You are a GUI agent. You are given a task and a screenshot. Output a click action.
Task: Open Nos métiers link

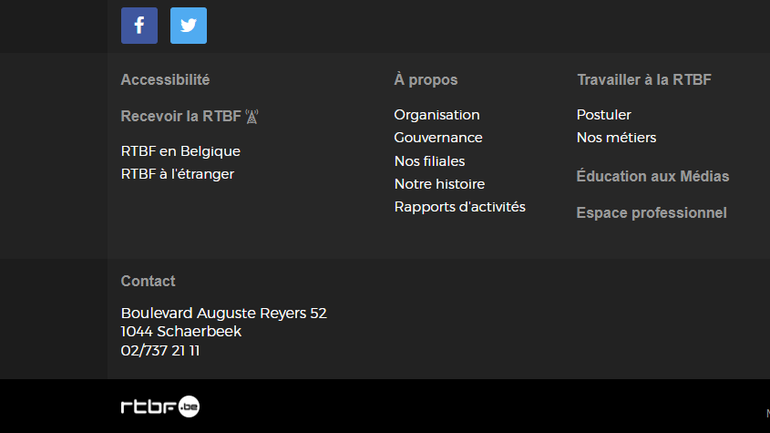click(616, 138)
